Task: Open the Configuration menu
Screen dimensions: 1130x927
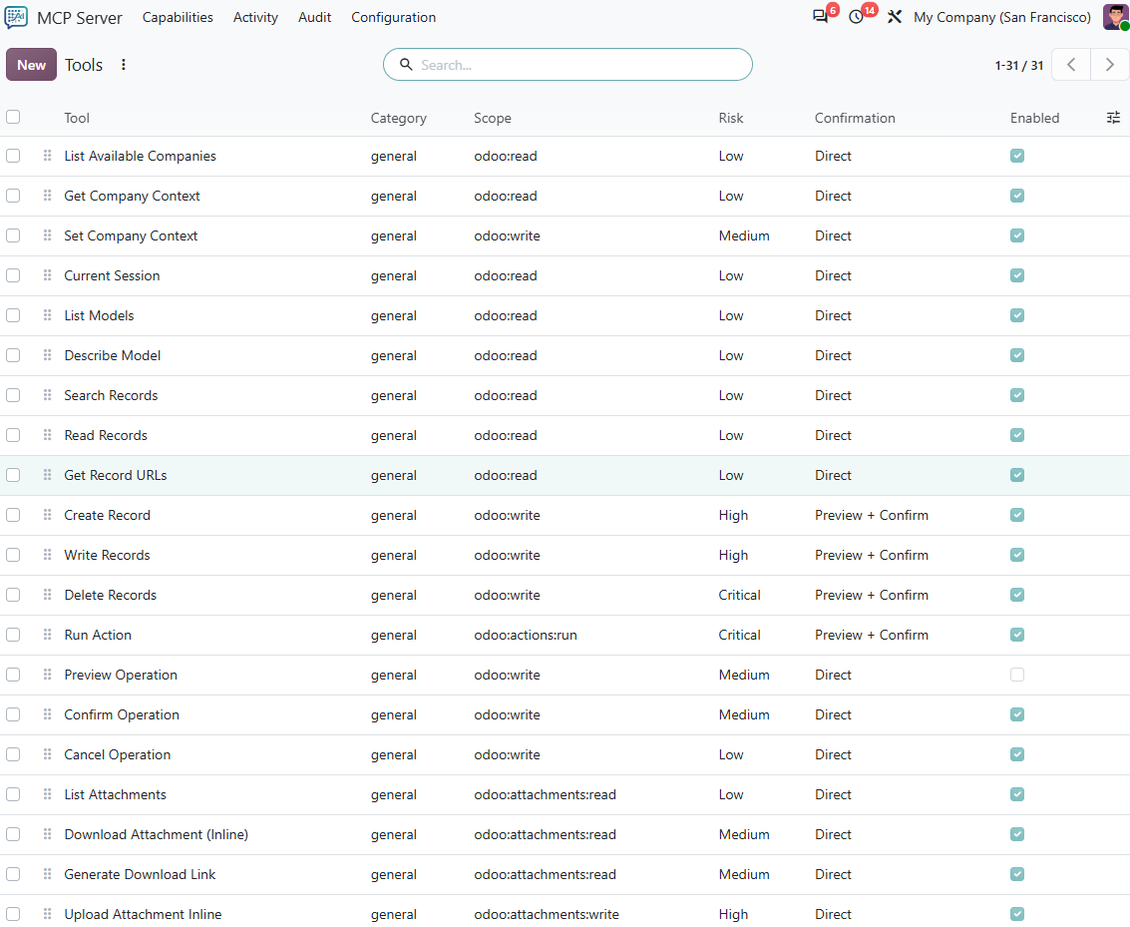Action: pos(393,17)
